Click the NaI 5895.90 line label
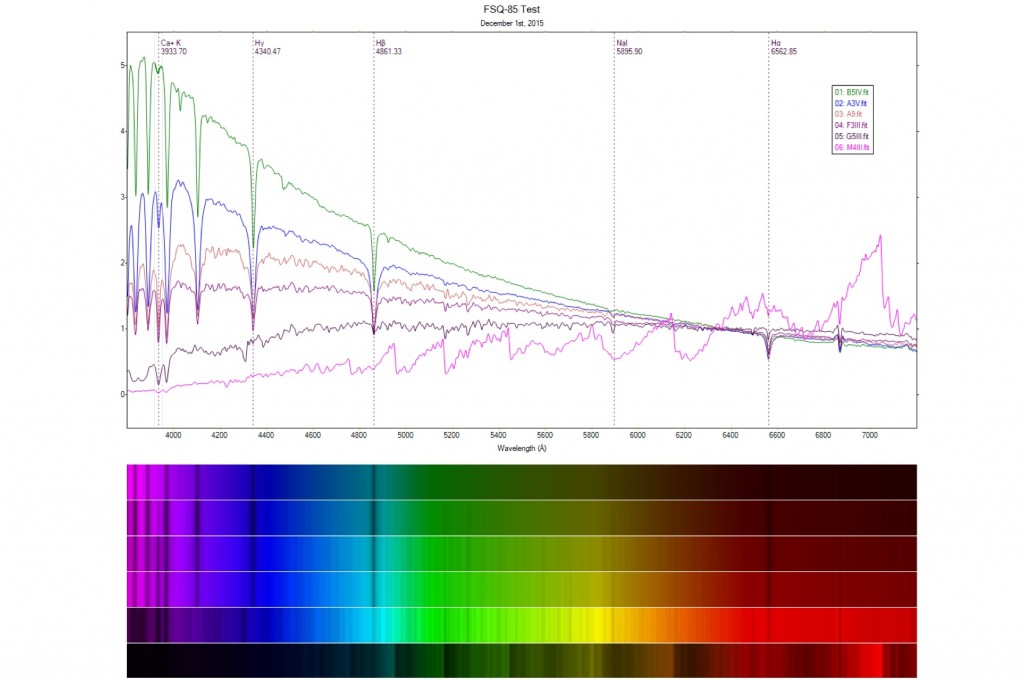 (629, 47)
